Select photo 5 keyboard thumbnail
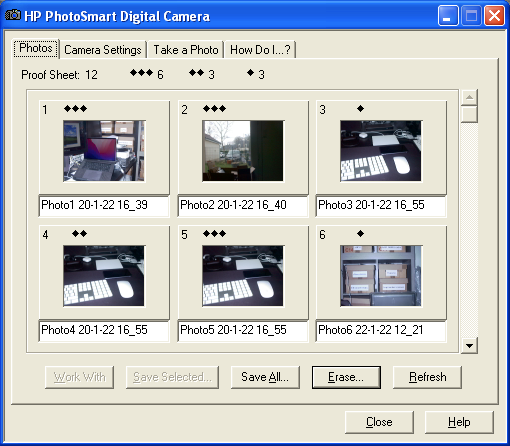The height and width of the screenshot is (446, 510). pos(243,276)
